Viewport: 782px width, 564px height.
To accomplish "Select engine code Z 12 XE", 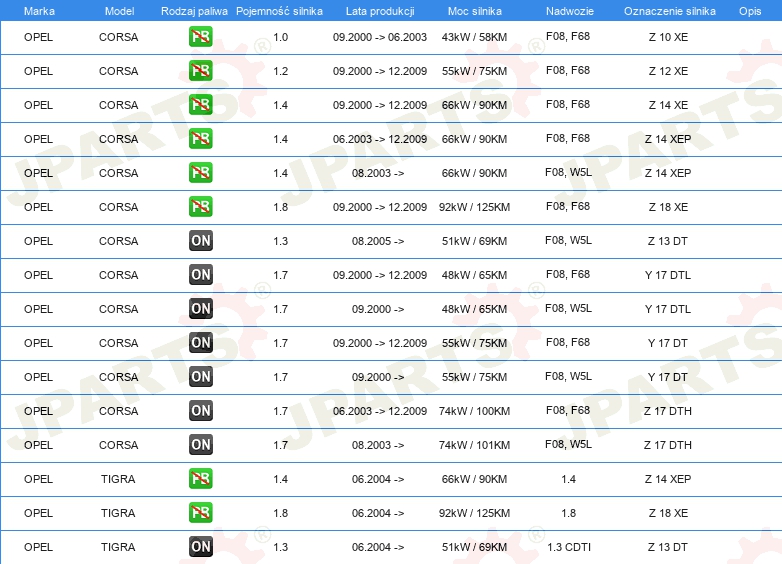I will 668,71.
